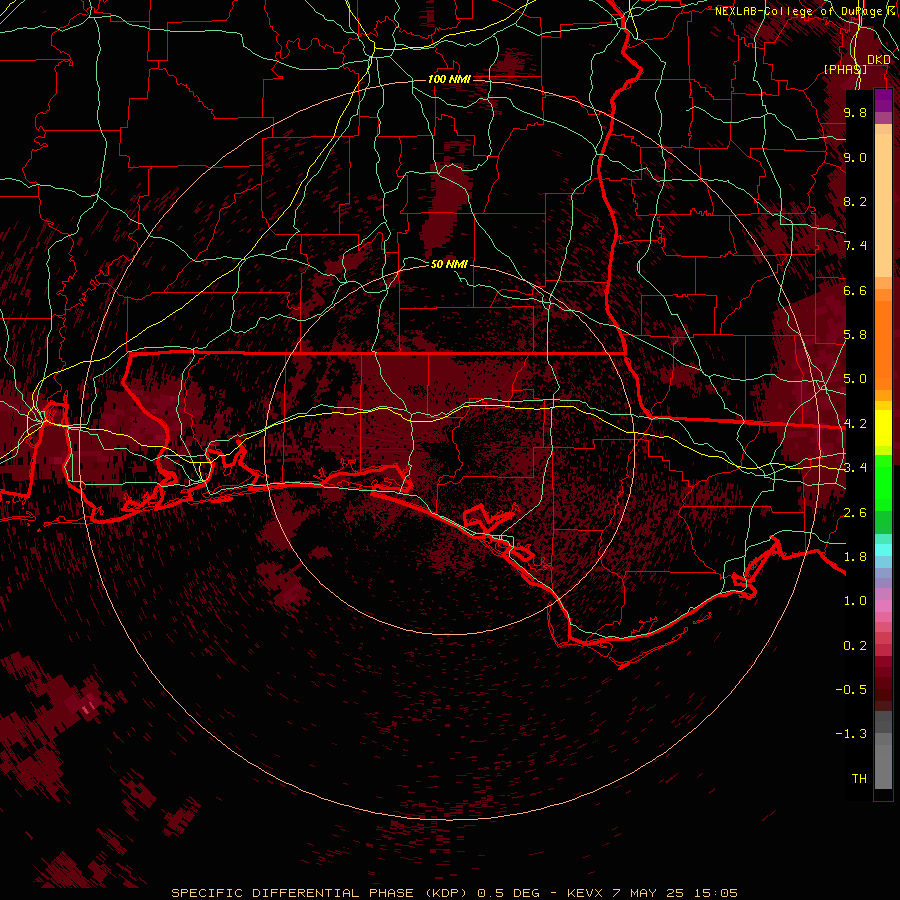Click the bright green swatch in the color bar
This screenshot has height=900, width=900.
[x=883, y=482]
